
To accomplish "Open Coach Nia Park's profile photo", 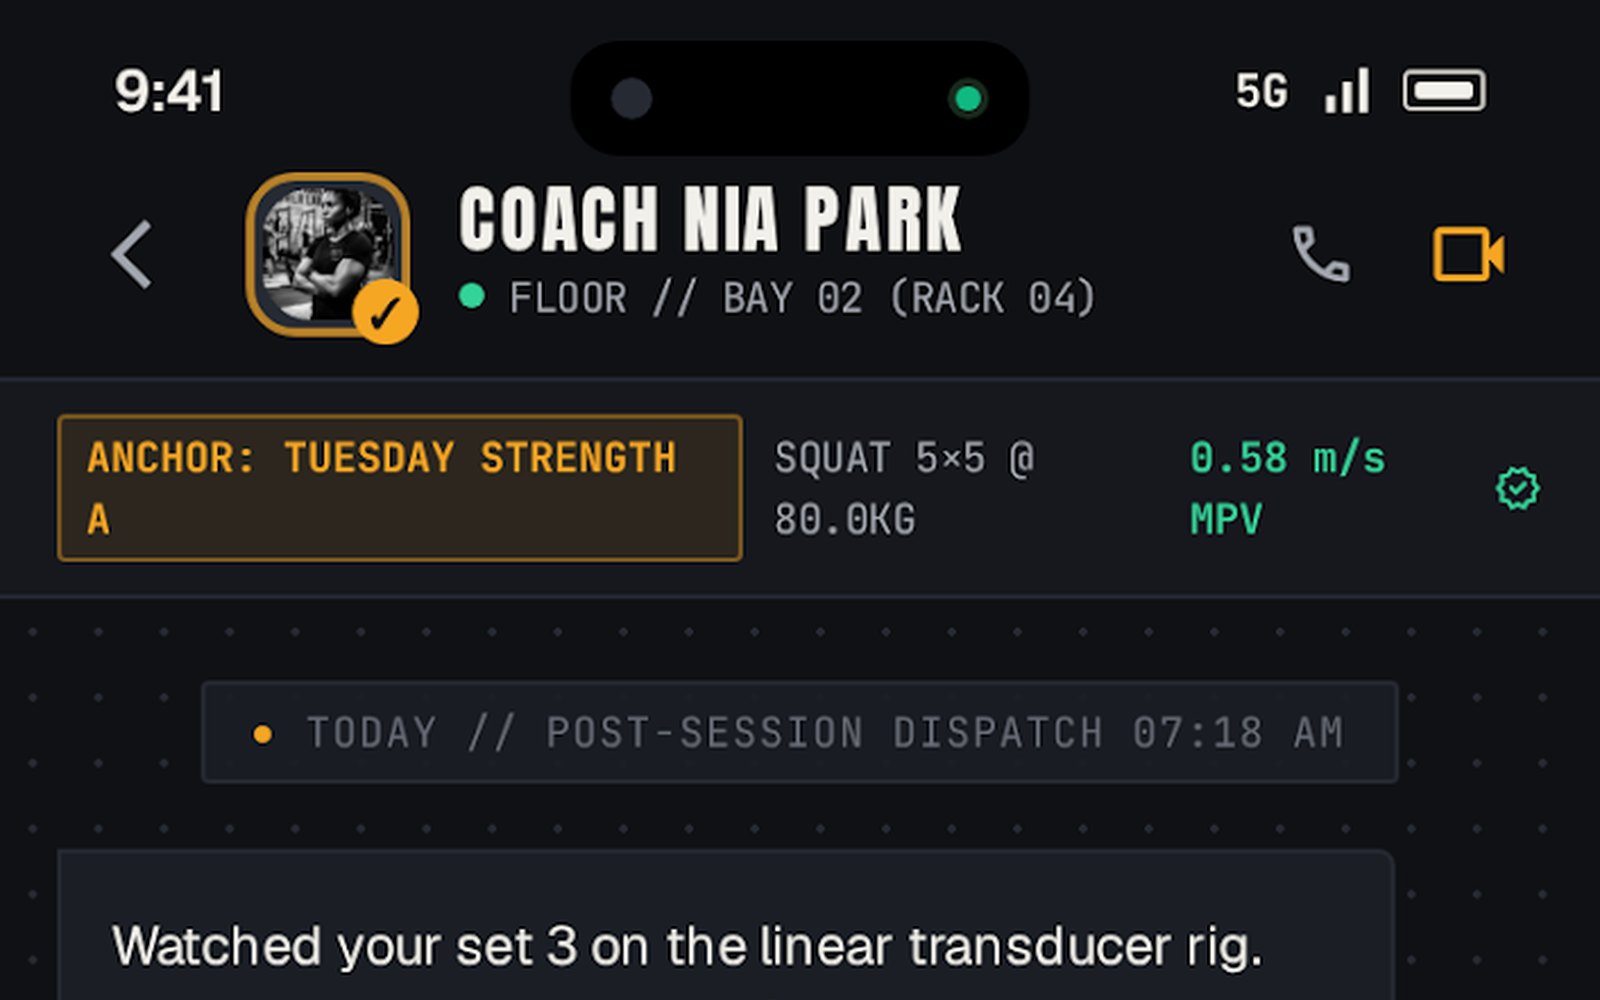I will pos(328,254).
